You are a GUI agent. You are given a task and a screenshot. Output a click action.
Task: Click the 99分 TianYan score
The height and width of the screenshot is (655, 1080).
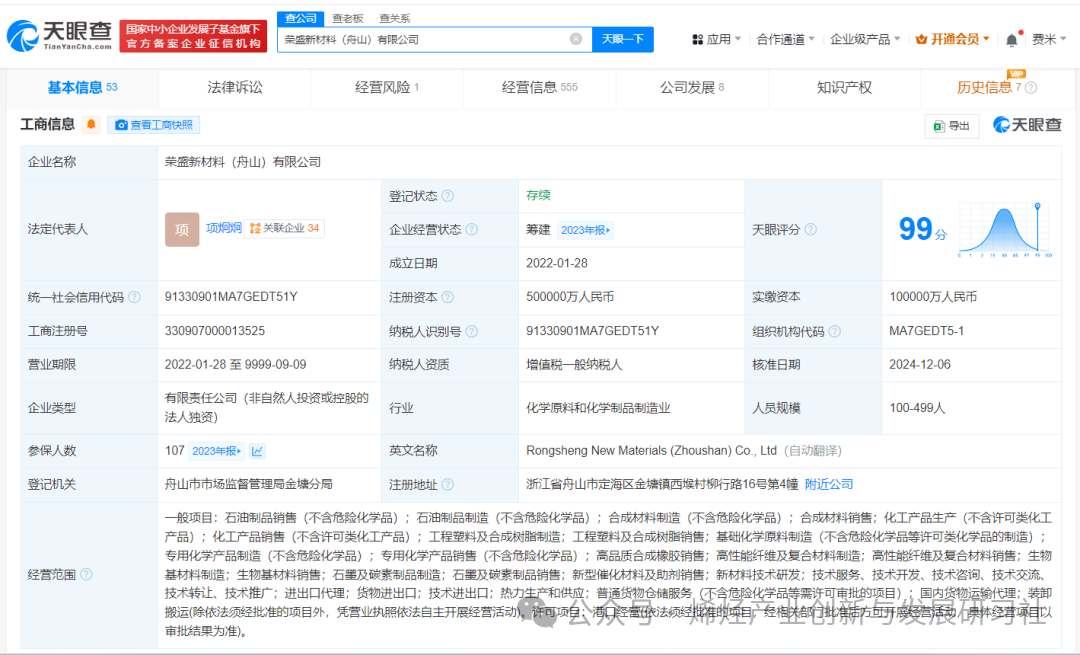[x=922, y=229]
